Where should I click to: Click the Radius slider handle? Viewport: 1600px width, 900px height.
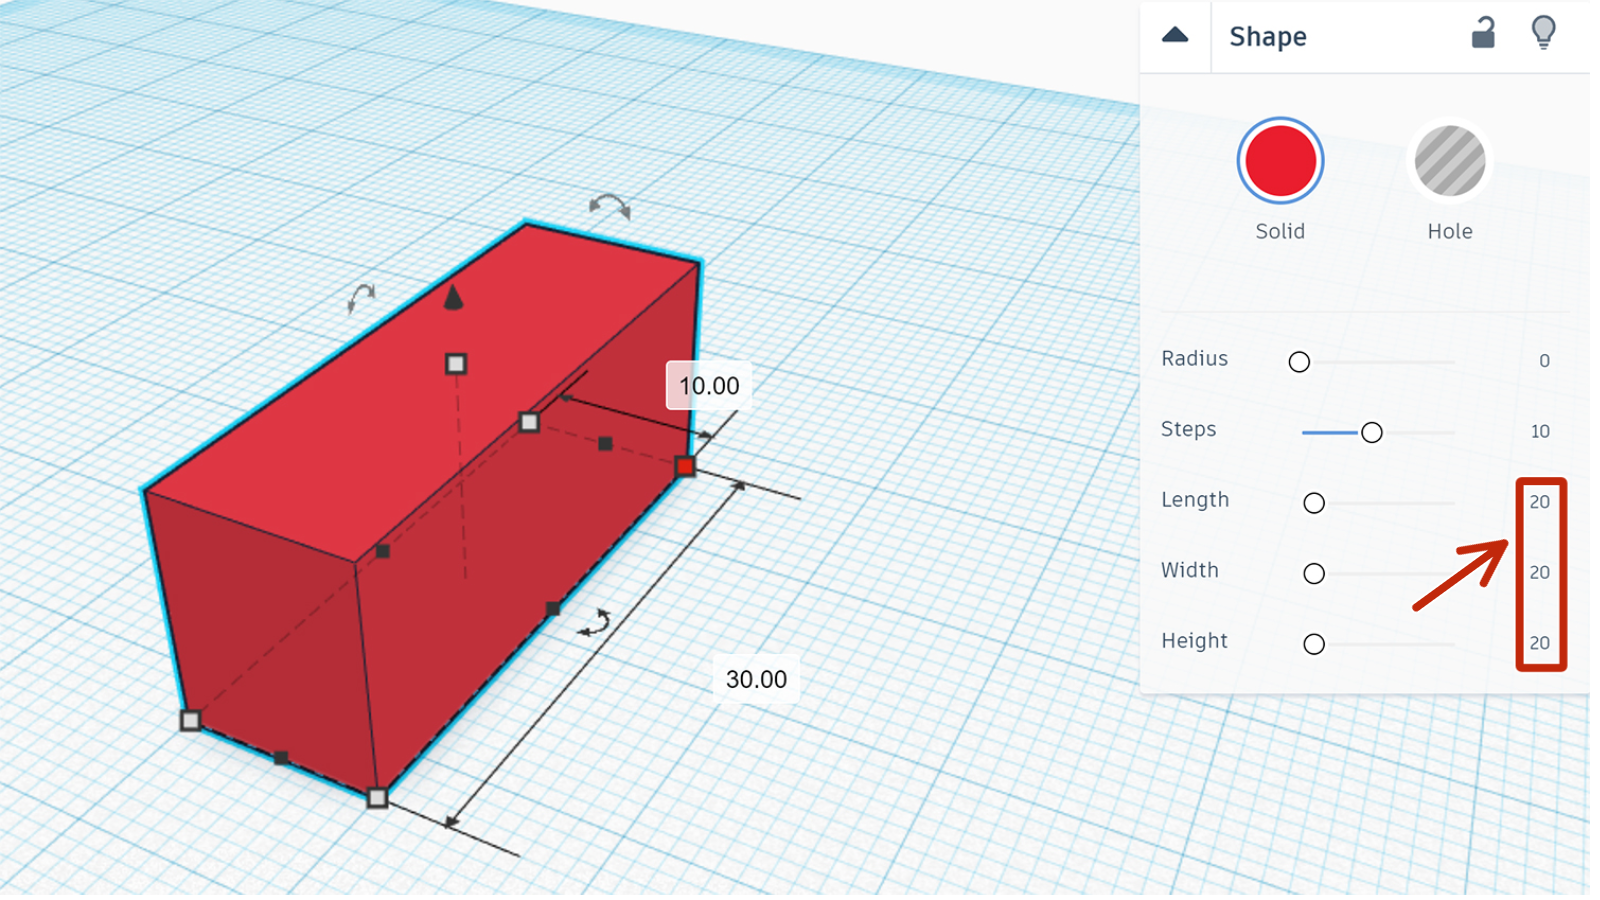click(x=1299, y=362)
